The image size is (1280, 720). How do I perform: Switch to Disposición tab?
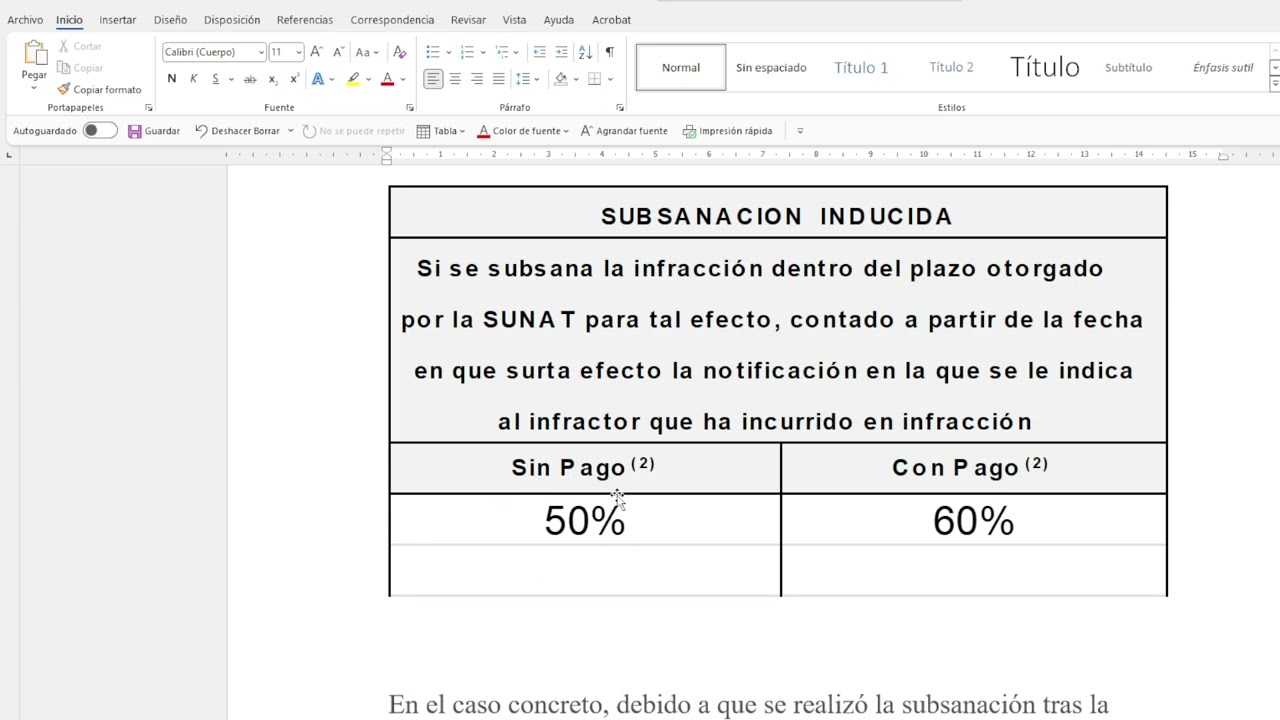[232, 20]
